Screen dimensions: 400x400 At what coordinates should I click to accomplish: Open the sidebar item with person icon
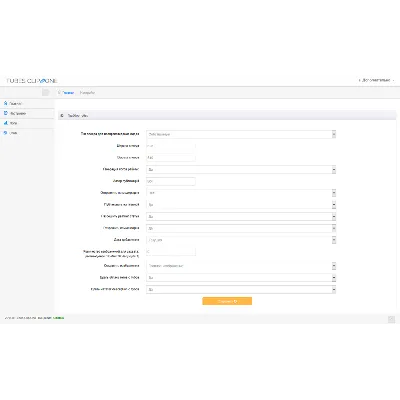(27, 103)
